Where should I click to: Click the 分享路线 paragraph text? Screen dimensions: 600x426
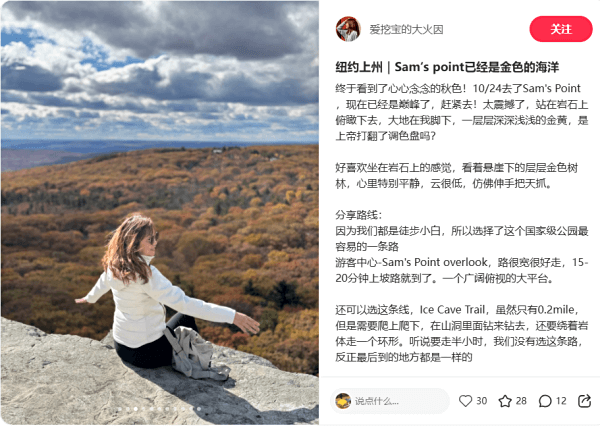coord(461,246)
